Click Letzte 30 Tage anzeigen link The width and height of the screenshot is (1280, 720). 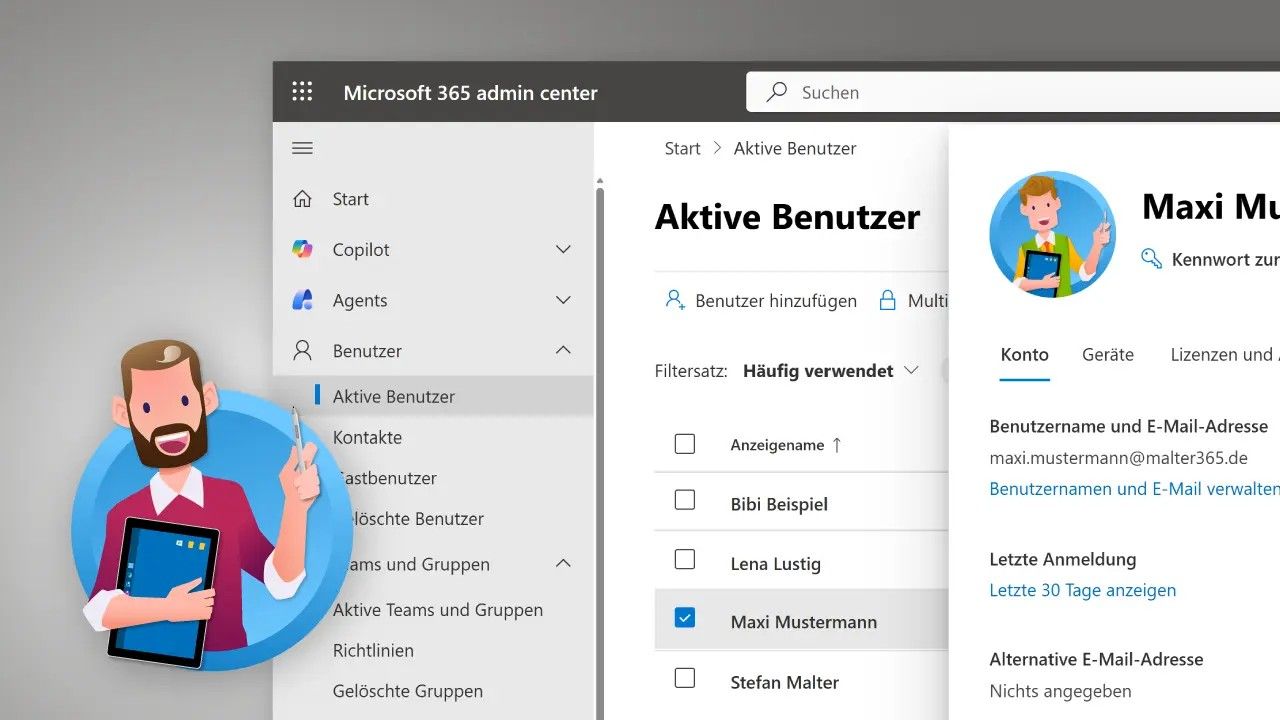tap(1082, 590)
